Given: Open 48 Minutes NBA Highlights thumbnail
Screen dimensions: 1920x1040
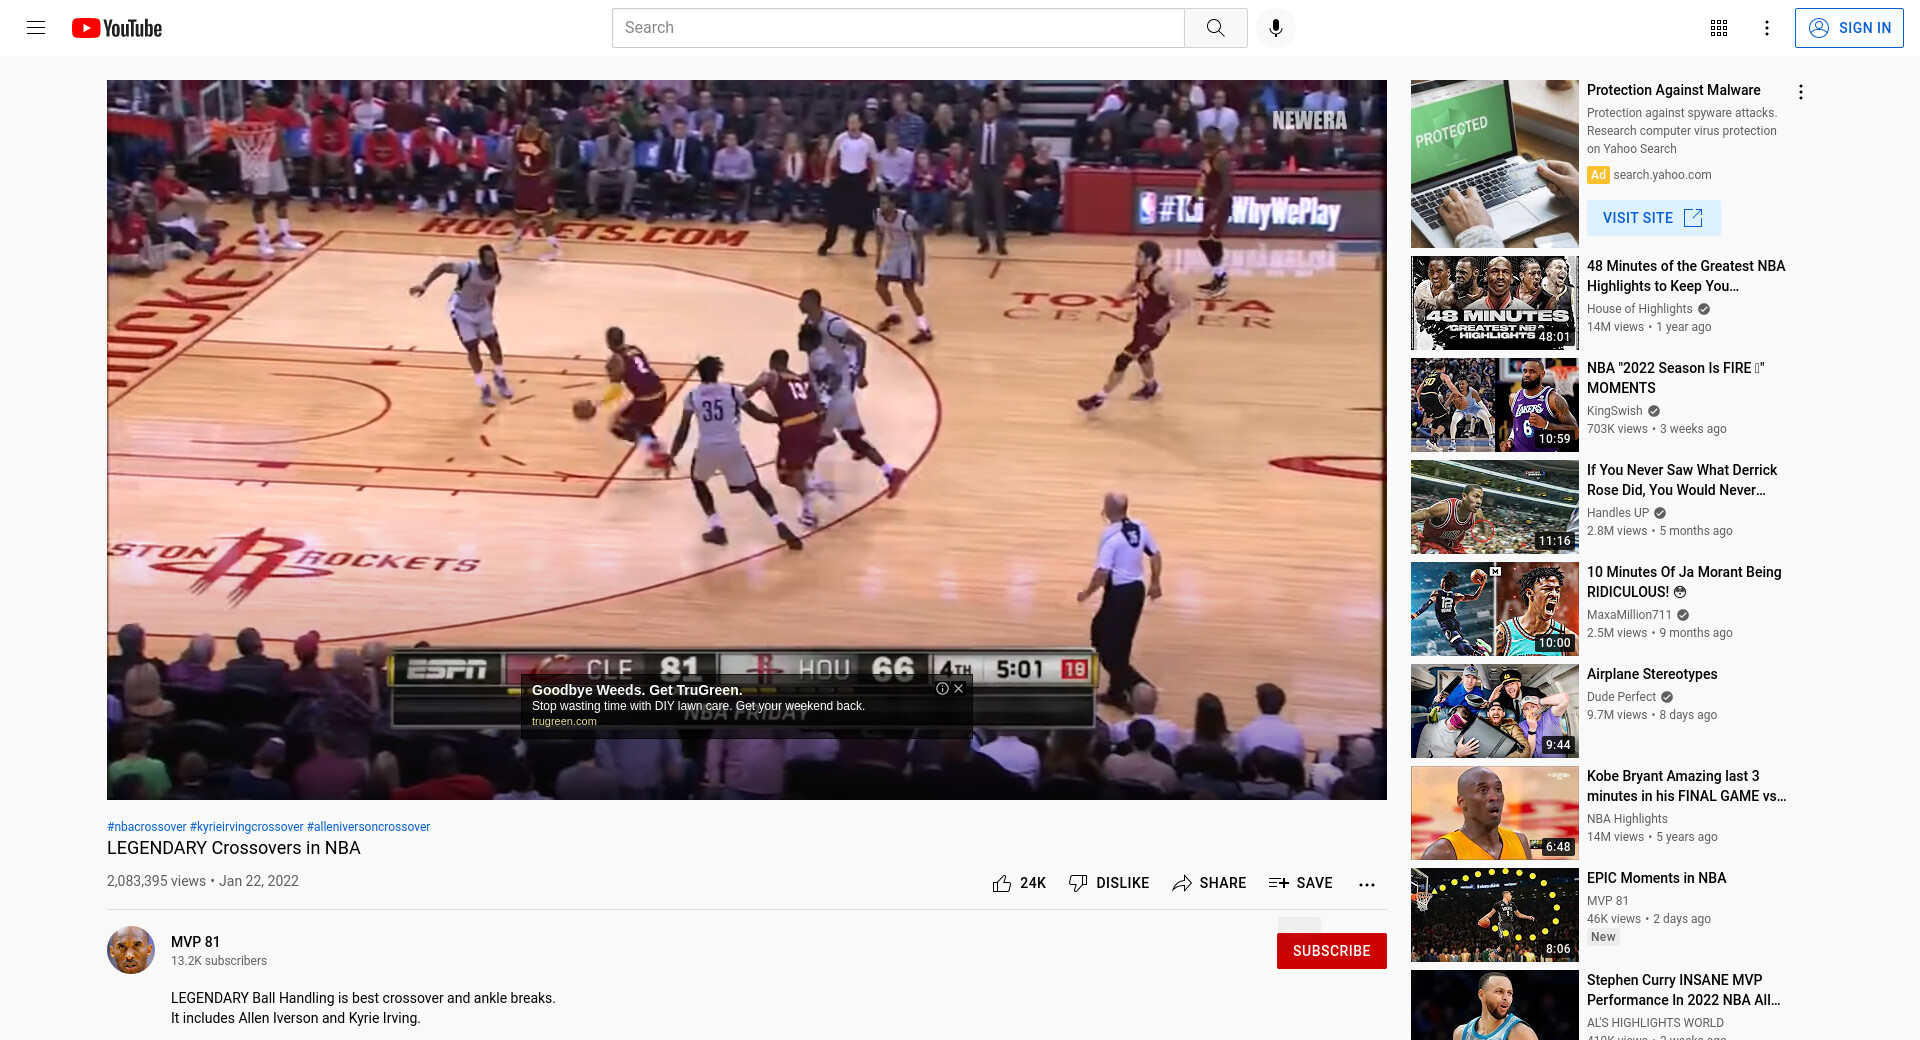Looking at the screenshot, I should 1494,303.
